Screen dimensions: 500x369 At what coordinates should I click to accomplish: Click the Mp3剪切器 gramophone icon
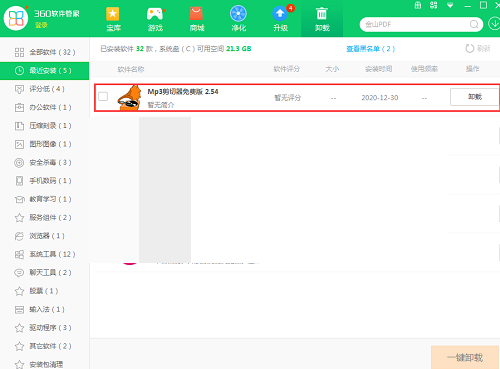click(130, 98)
